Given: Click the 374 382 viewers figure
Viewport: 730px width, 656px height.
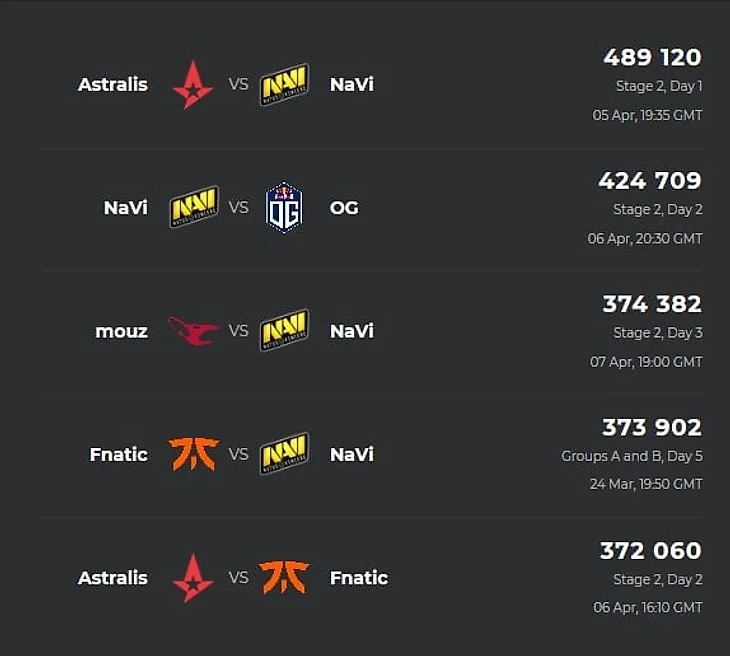Looking at the screenshot, I should pyautogui.click(x=652, y=304).
